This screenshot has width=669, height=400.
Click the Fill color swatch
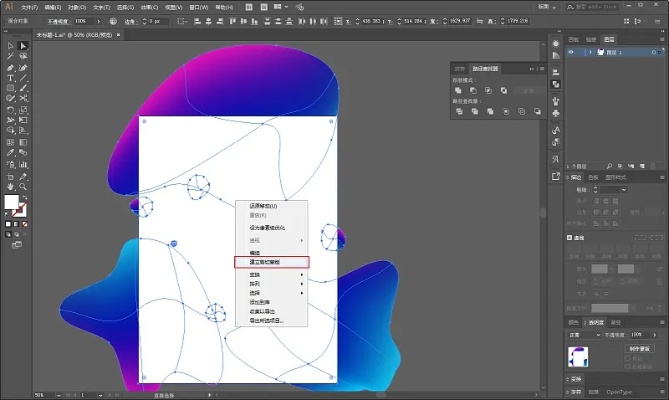click(x=12, y=202)
